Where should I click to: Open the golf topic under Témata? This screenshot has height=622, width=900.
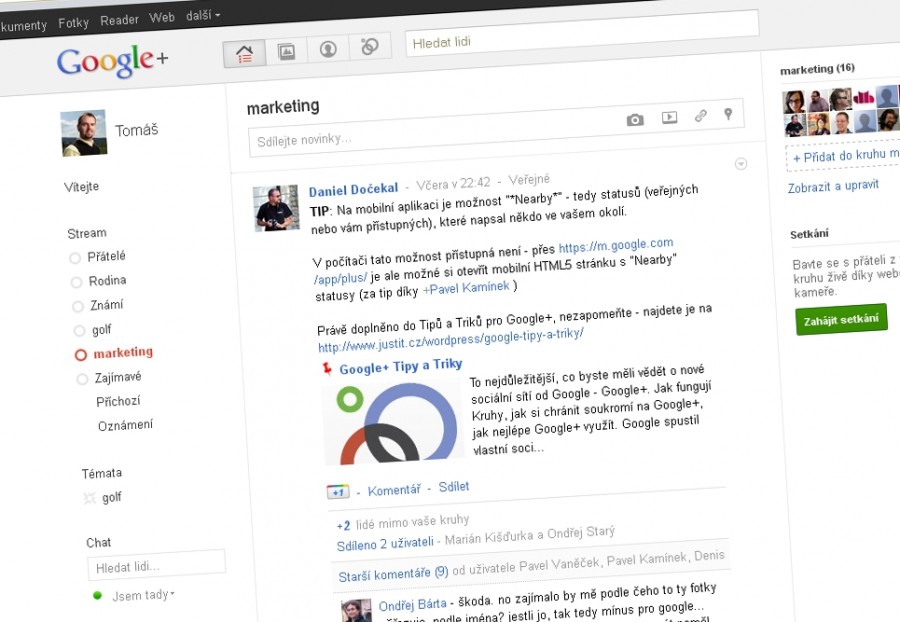(111, 497)
